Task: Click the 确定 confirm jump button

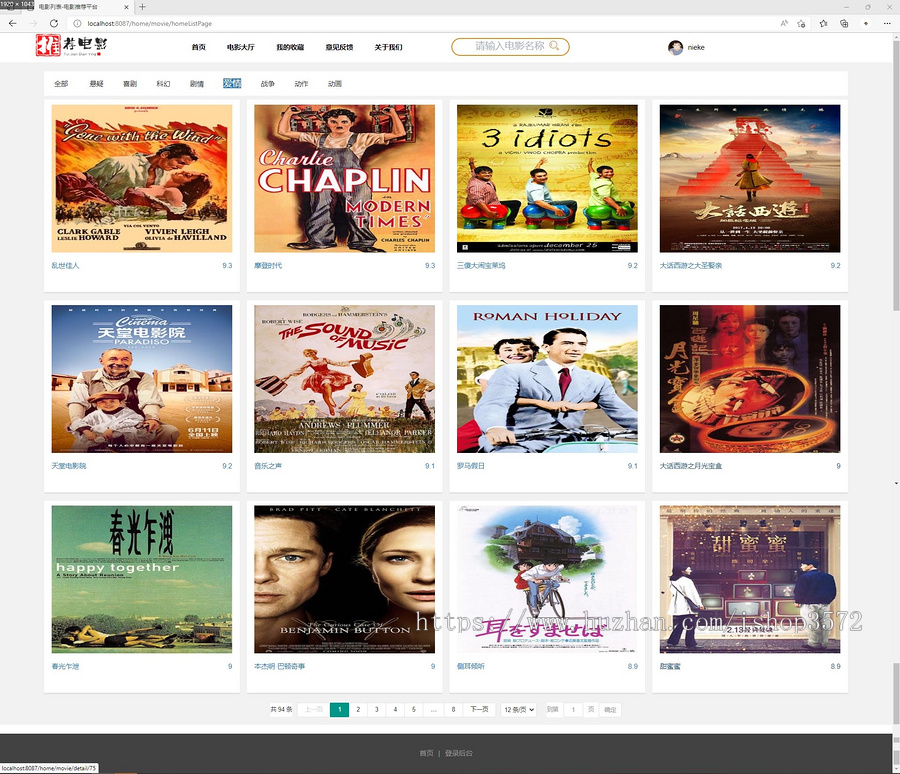Action: [611, 710]
